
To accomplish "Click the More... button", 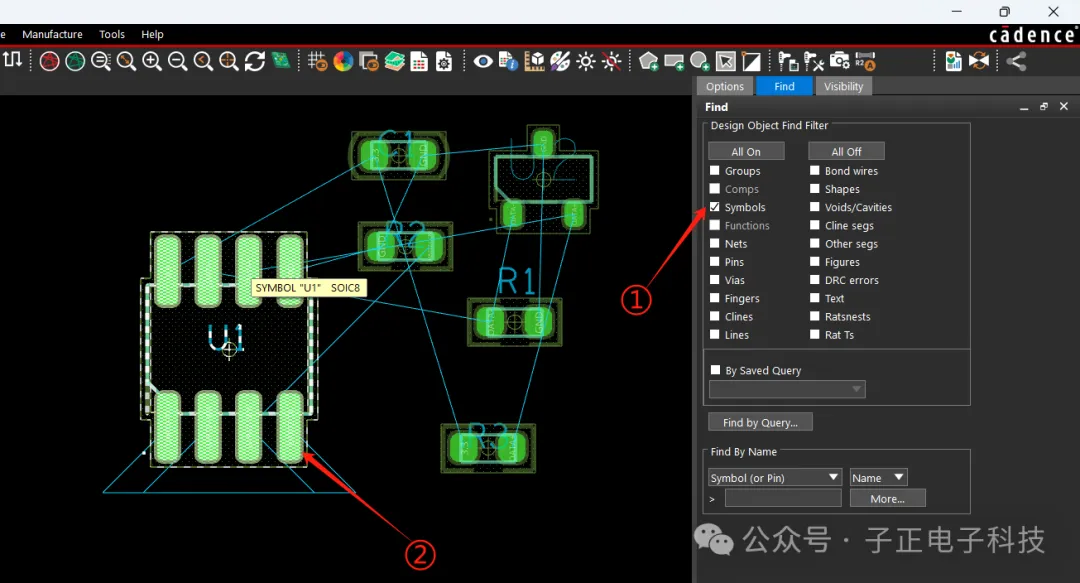I will pos(887,498).
